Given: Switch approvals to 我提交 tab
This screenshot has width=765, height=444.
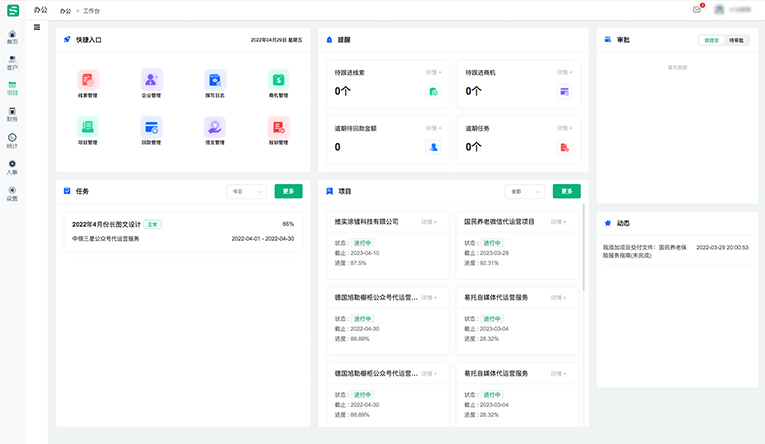Looking at the screenshot, I should (x=711, y=40).
